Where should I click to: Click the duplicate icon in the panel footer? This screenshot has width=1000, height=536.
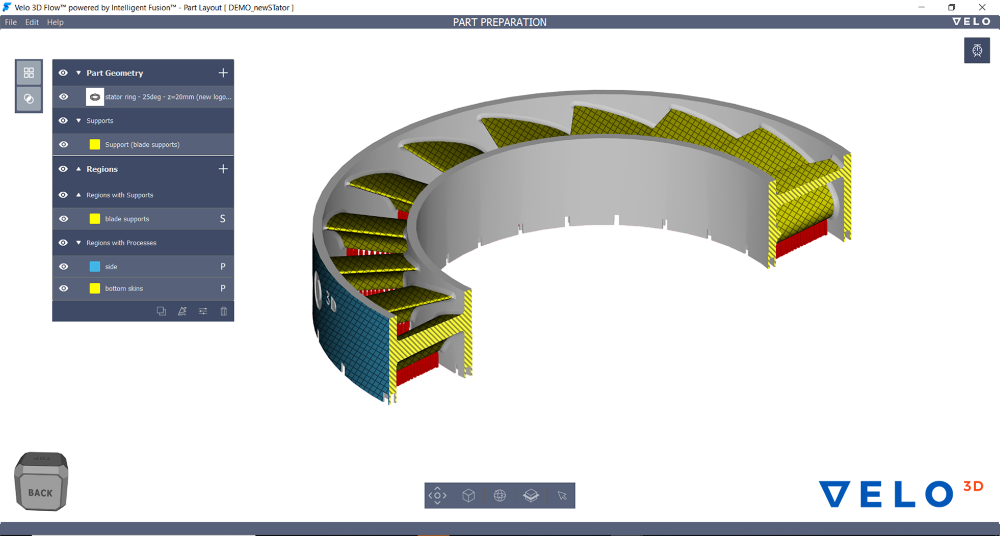(x=161, y=311)
